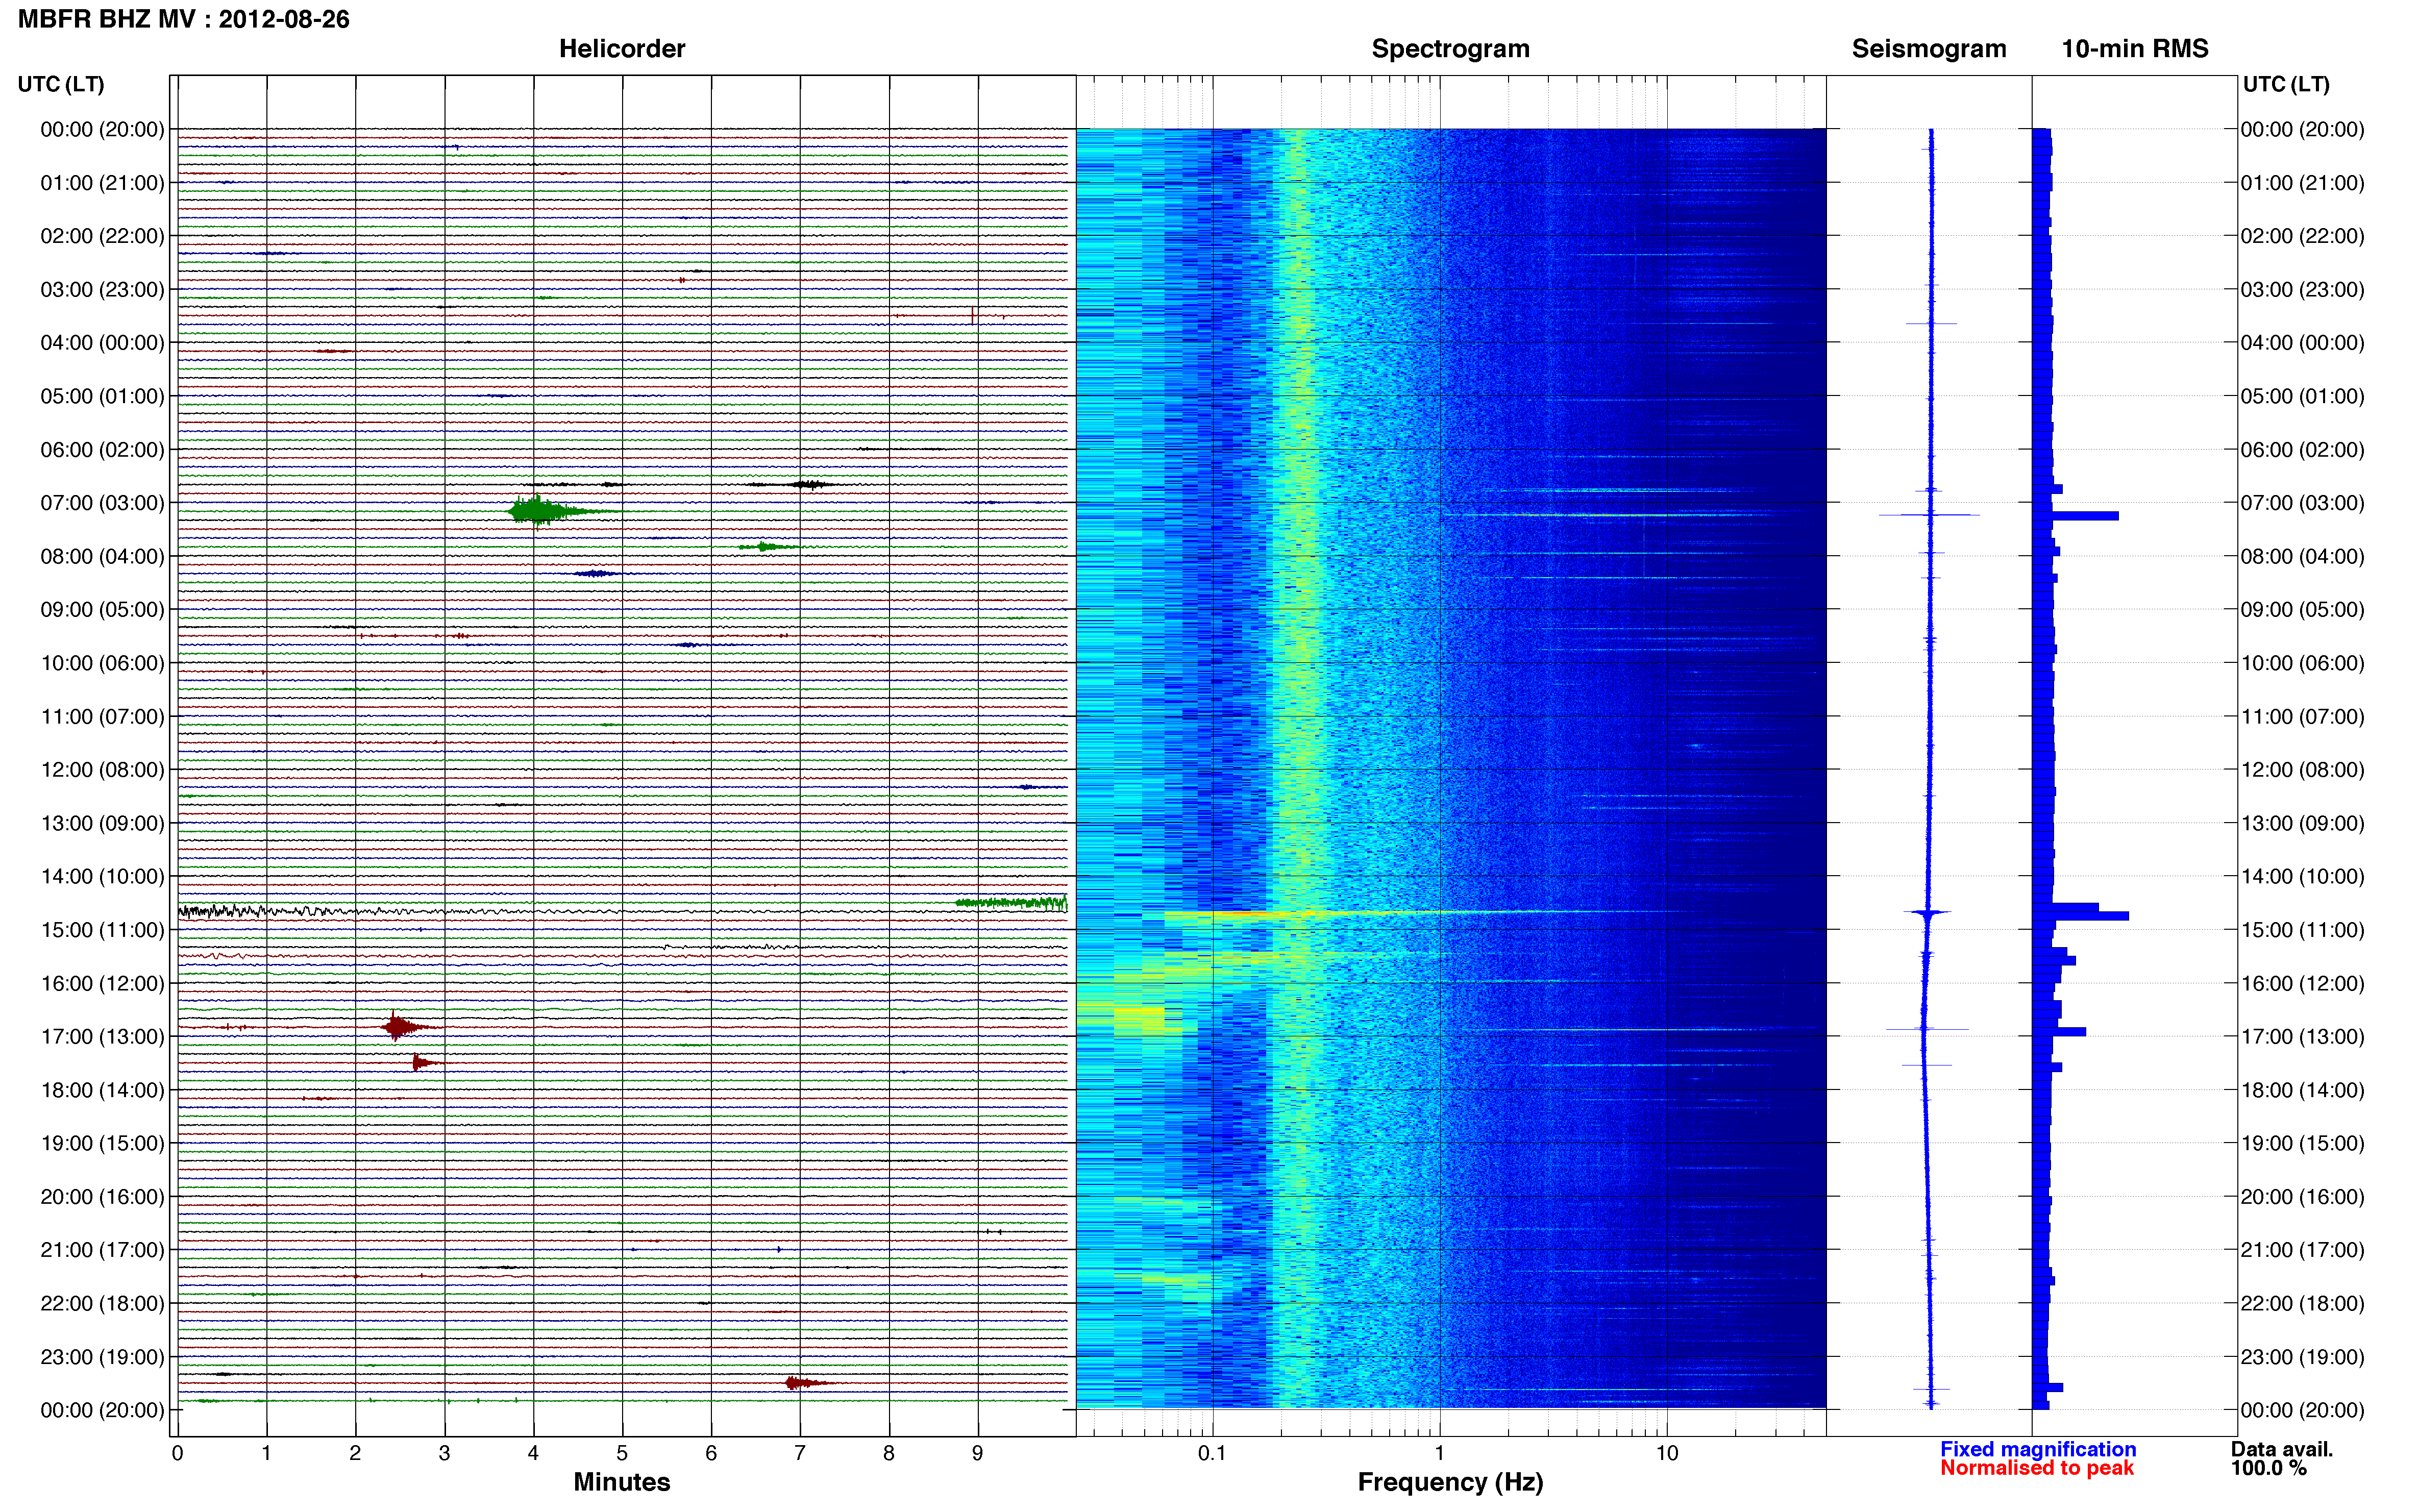Viewport: 2419px width, 1512px height.
Task: Click the 'Frequency (Hz)' axis title
Action: click(1450, 1483)
